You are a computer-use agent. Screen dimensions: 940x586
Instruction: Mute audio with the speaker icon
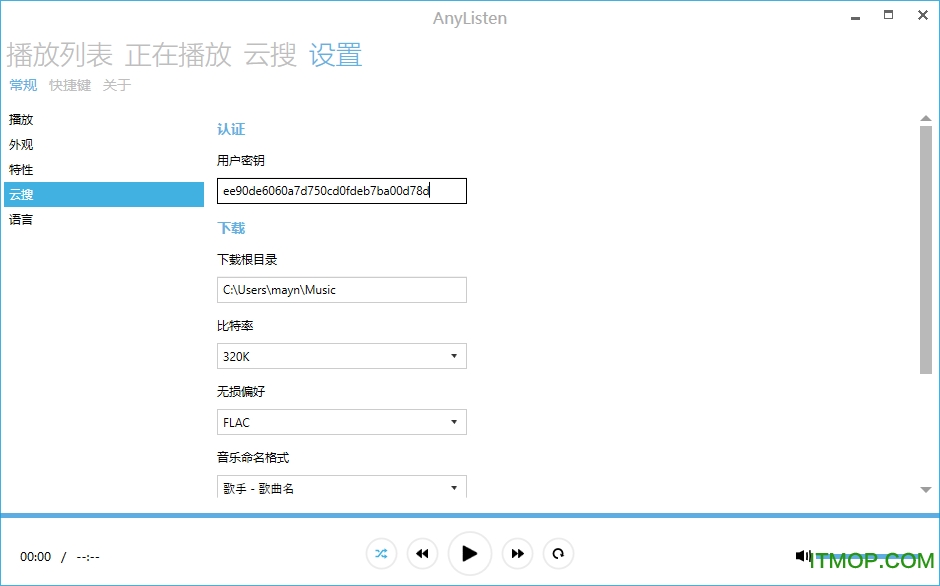pyautogui.click(x=802, y=556)
